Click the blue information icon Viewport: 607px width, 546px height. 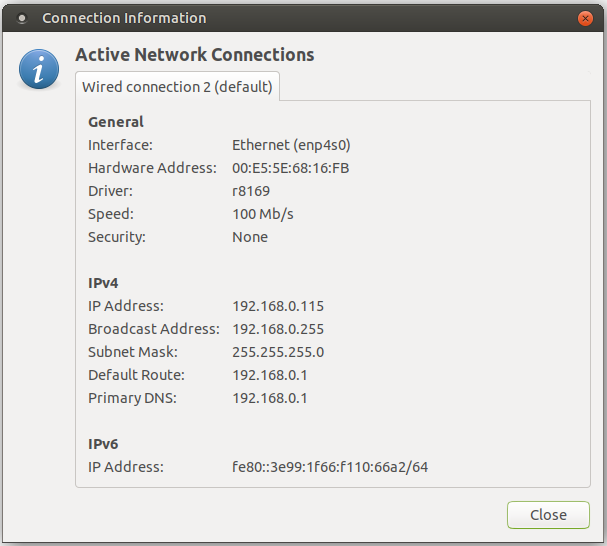(38, 69)
